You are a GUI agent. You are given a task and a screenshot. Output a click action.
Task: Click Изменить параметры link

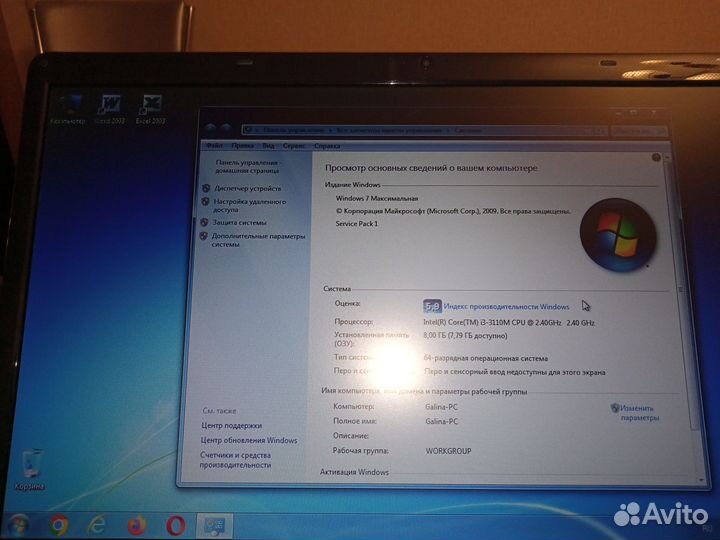pyautogui.click(x=639, y=413)
